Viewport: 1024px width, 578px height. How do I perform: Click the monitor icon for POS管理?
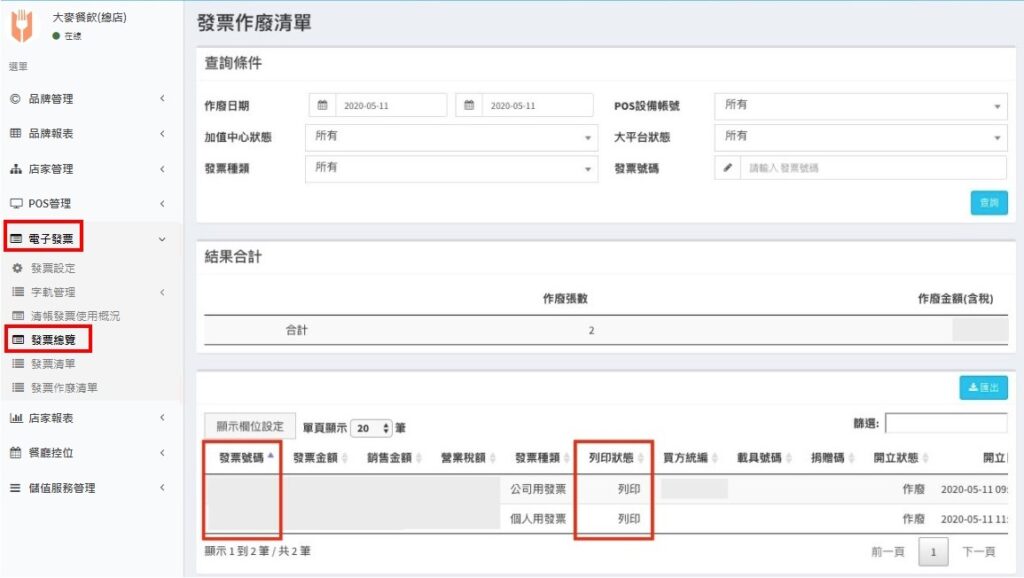[16, 203]
